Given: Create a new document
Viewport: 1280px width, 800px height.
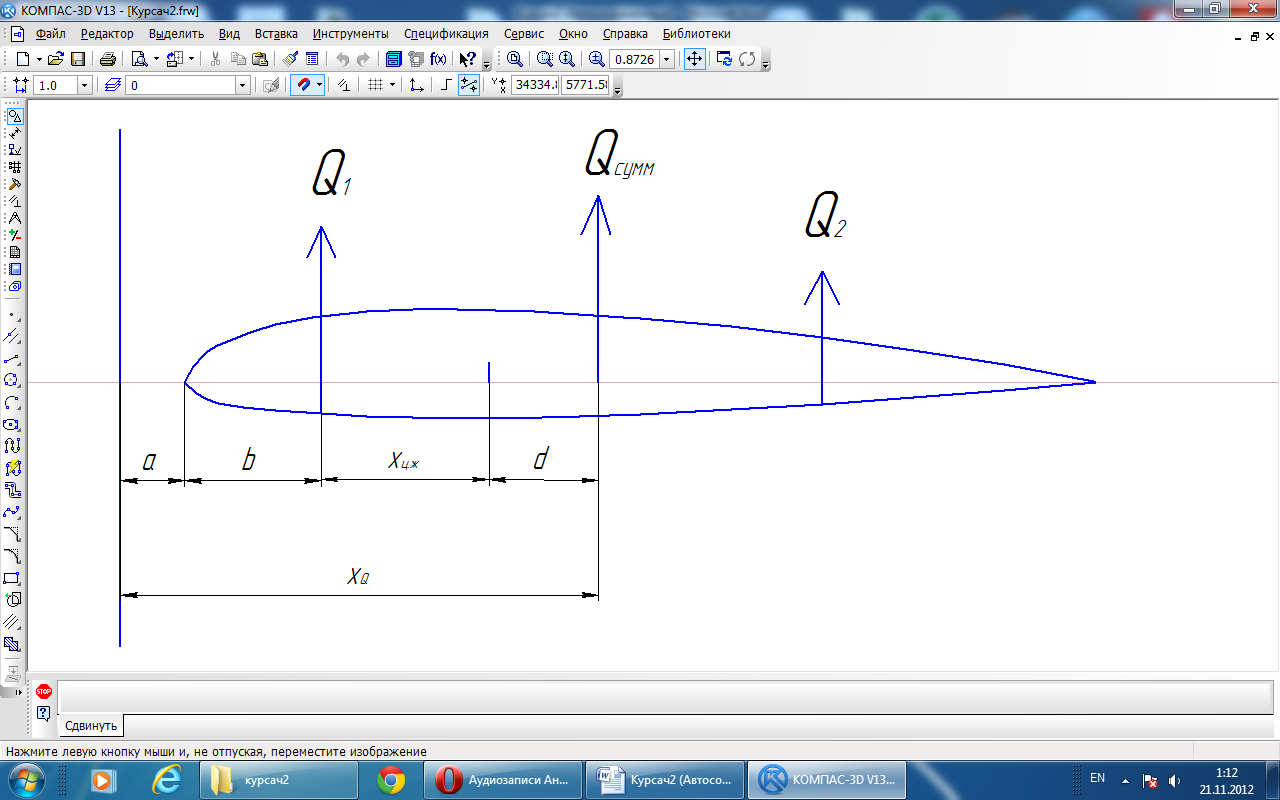Looking at the screenshot, I should 23,59.
